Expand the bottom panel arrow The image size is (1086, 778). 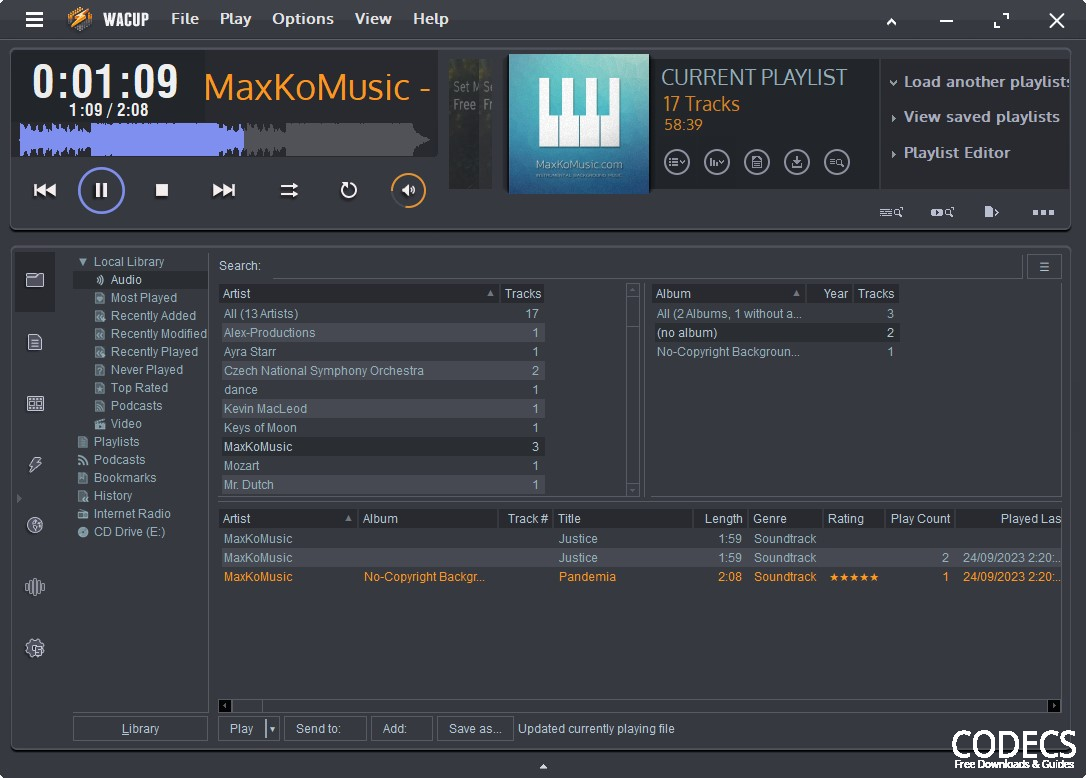pos(543,766)
